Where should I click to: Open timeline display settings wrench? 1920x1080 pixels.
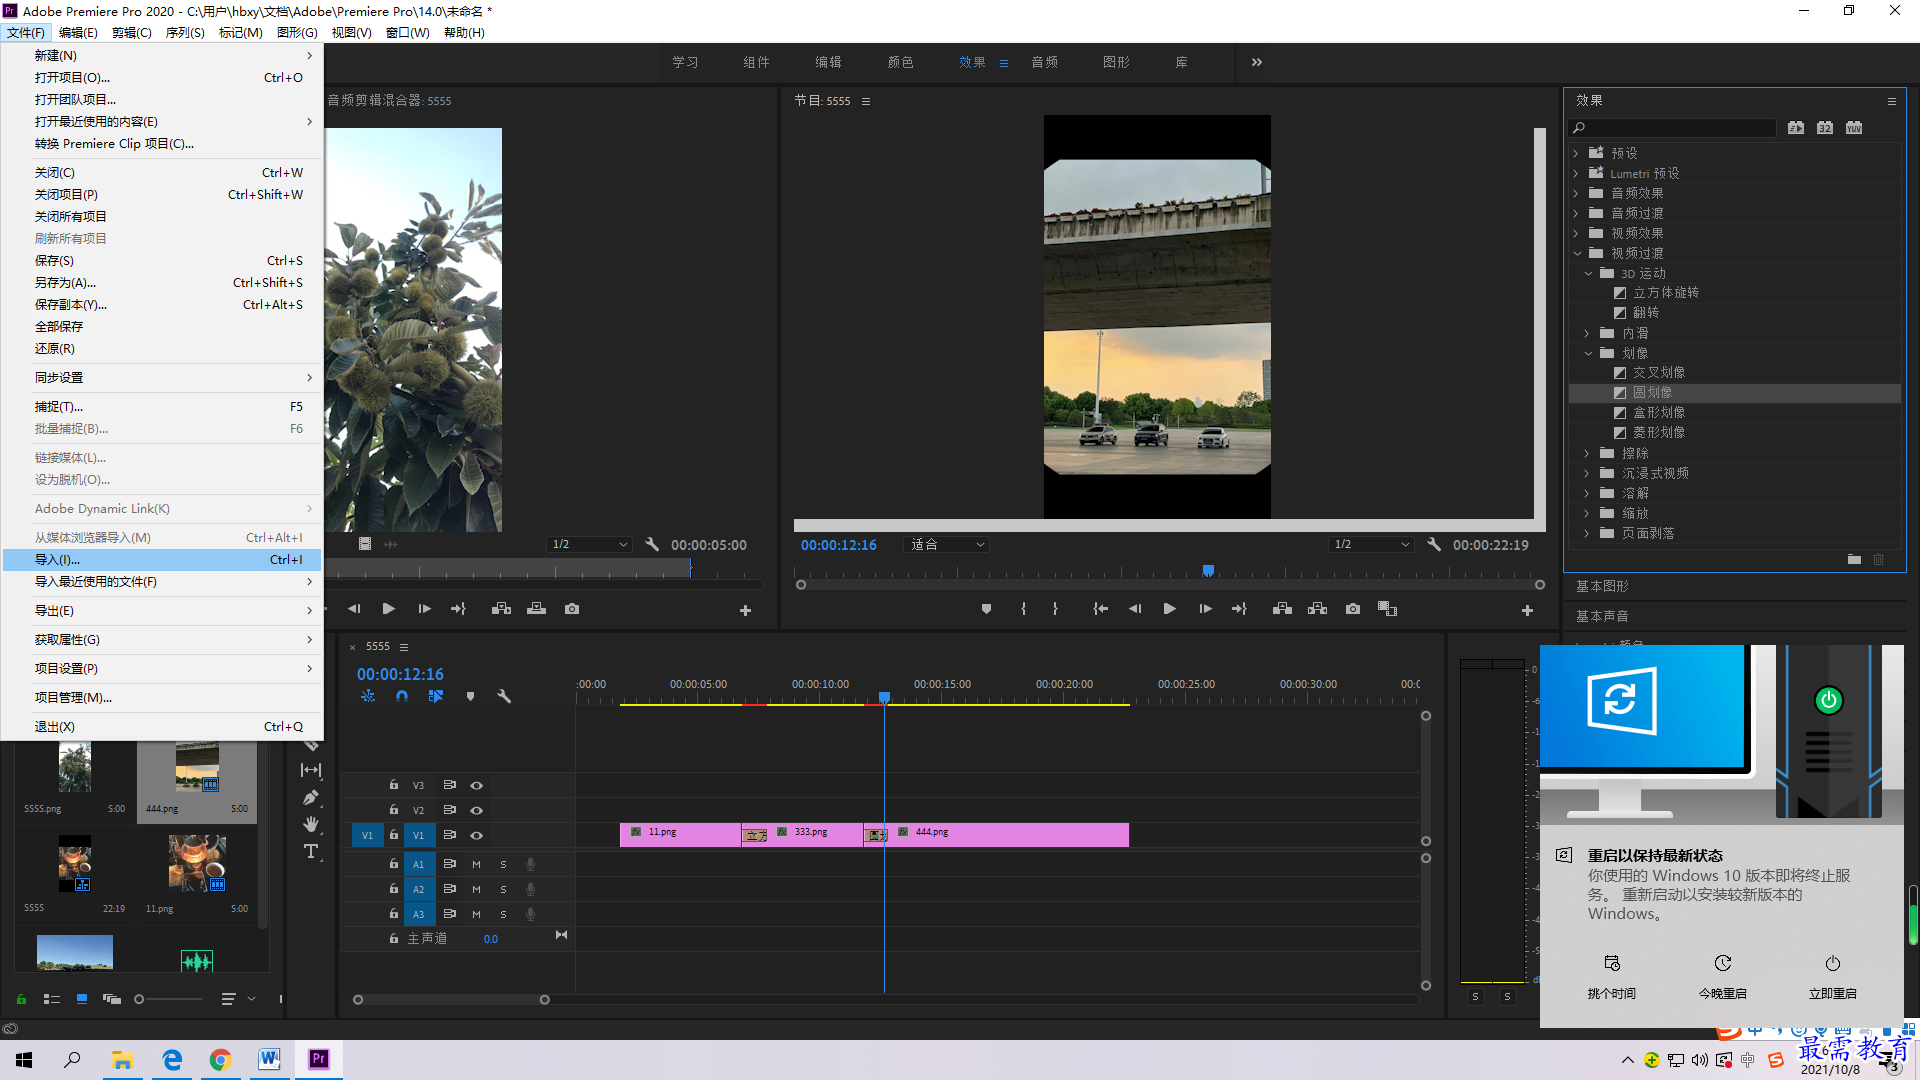click(504, 696)
